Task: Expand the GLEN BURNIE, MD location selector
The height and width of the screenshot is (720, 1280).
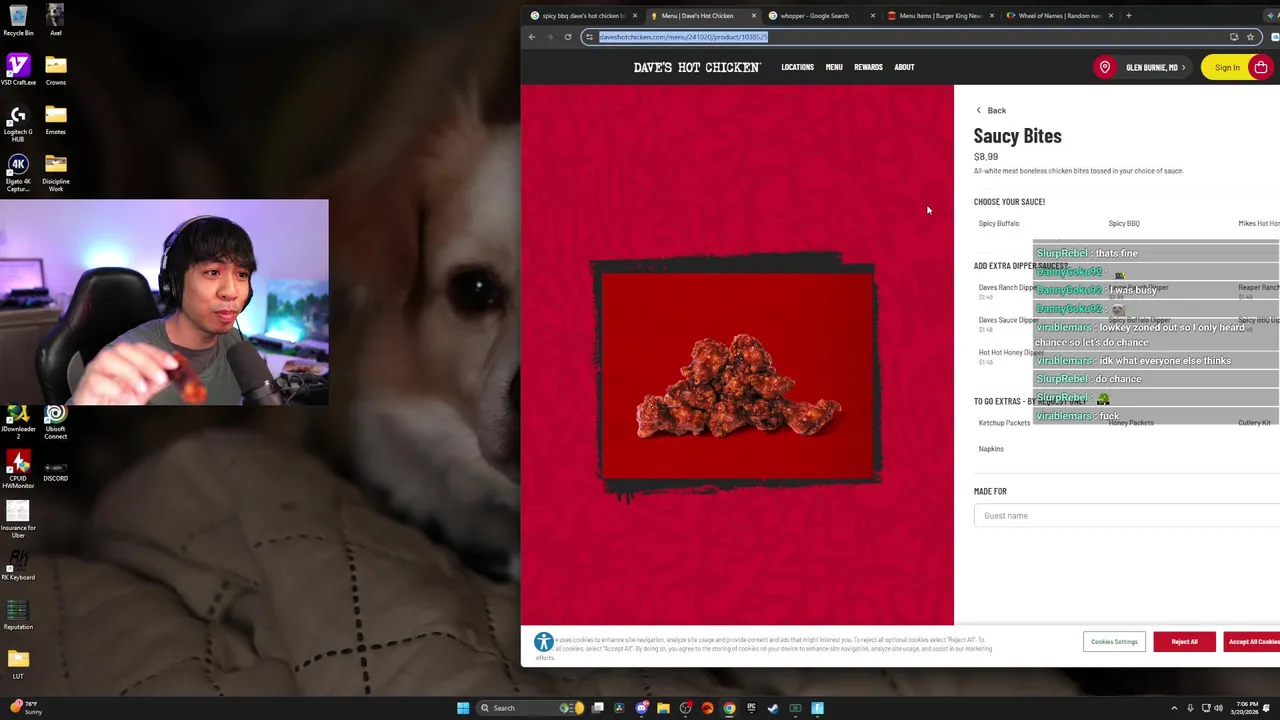Action: tap(1155, 67)
